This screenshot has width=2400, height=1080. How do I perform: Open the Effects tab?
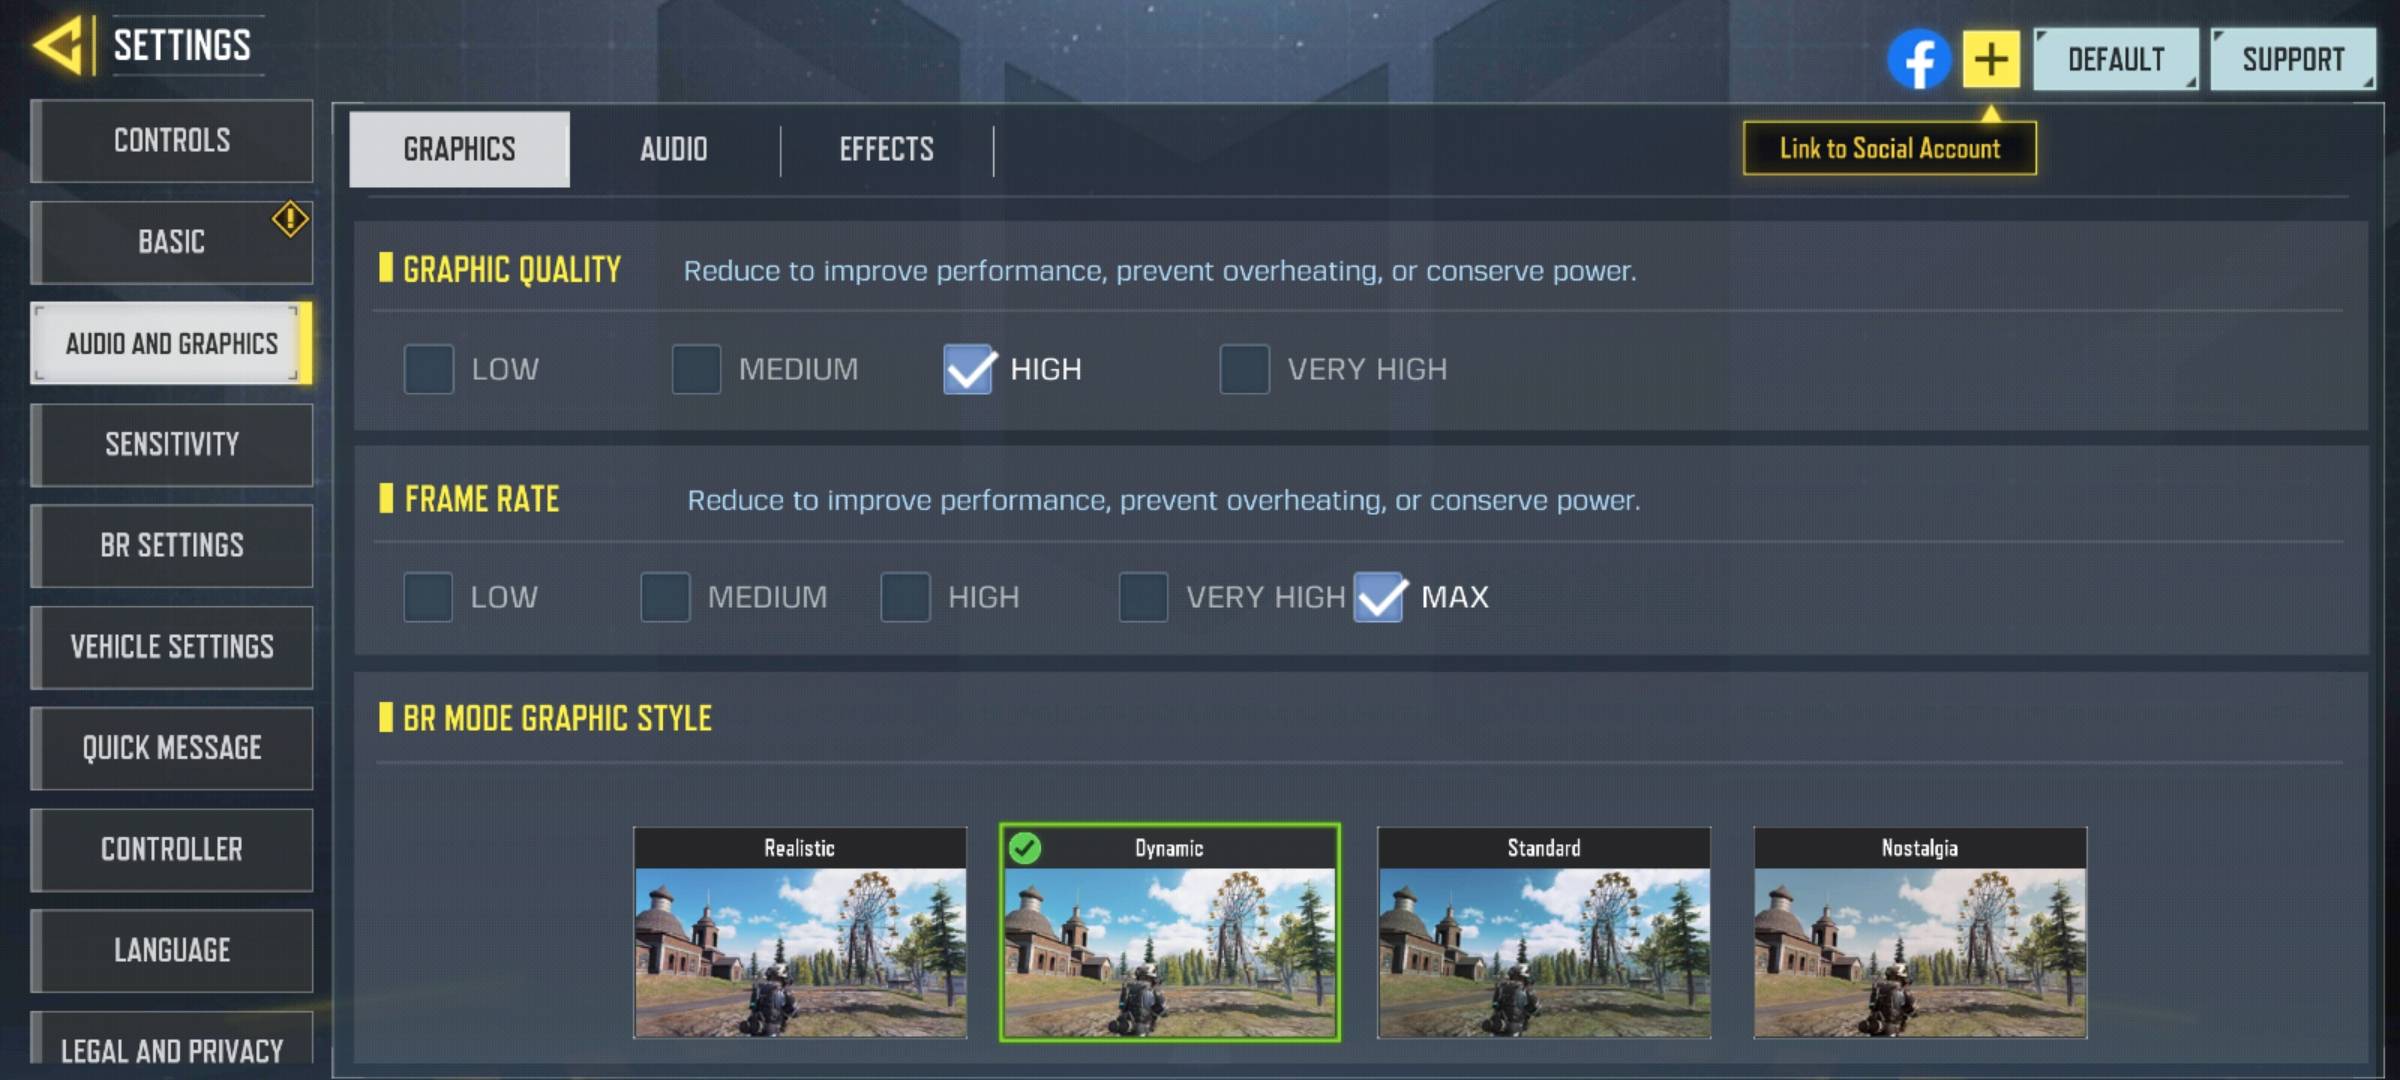(x=887, y=150)
